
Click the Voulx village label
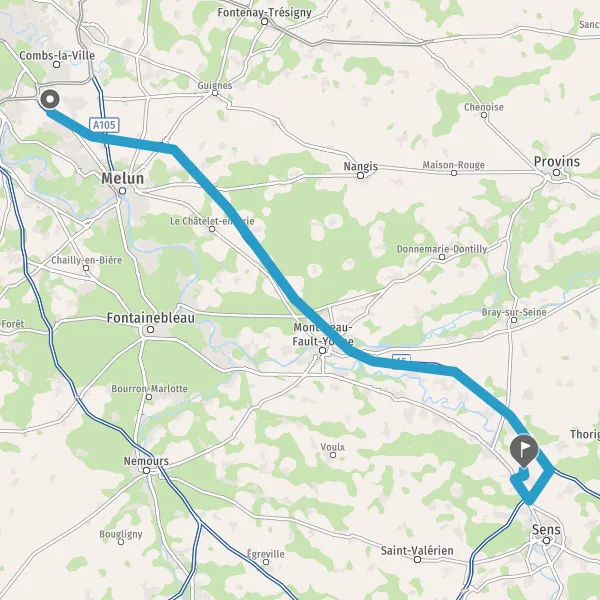[x=333, y=447]
